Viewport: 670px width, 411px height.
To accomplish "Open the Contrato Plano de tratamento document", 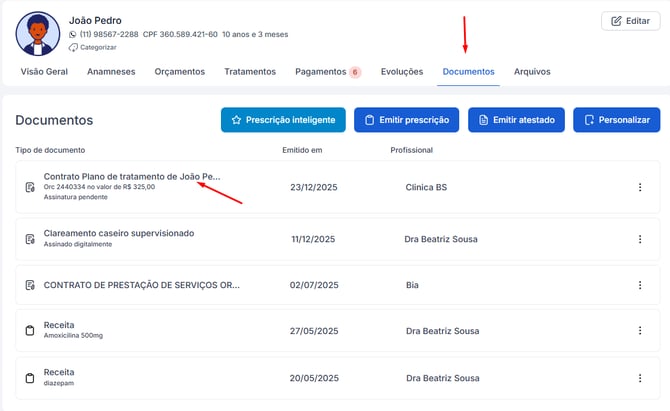I will point(131,176).
